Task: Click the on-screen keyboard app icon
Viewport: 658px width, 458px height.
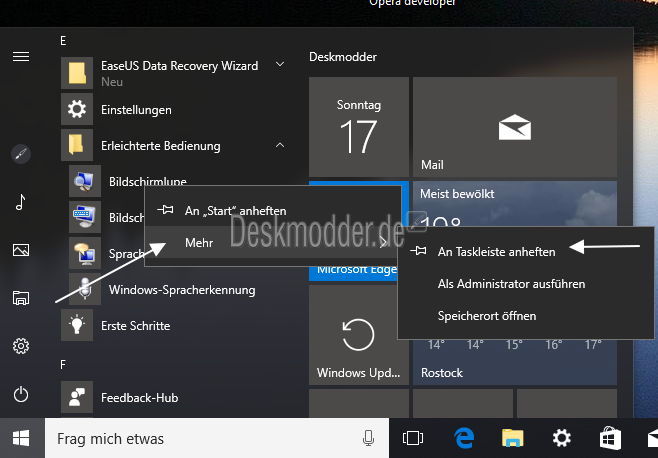Action: [x=85, y=217]
